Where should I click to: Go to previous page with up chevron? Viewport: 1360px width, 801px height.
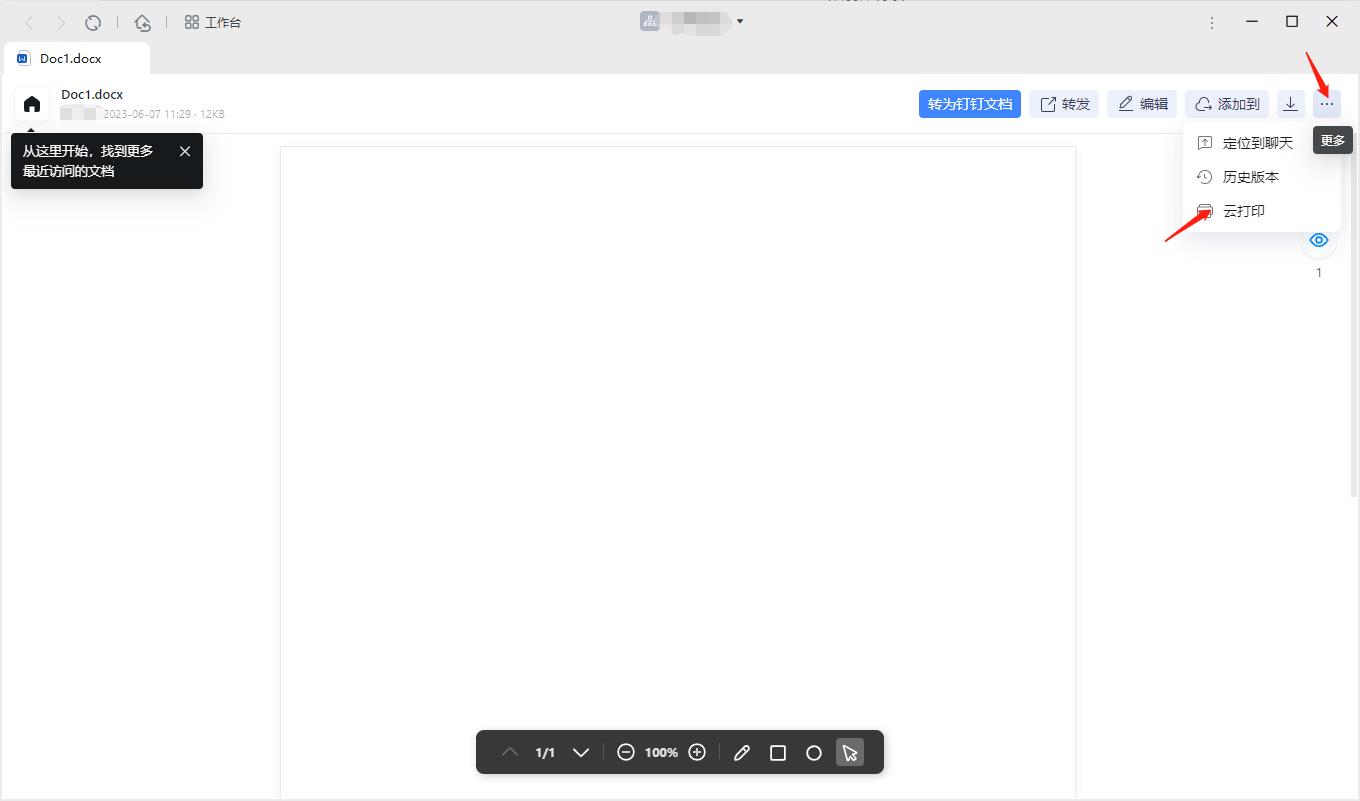tap(510, 752)
